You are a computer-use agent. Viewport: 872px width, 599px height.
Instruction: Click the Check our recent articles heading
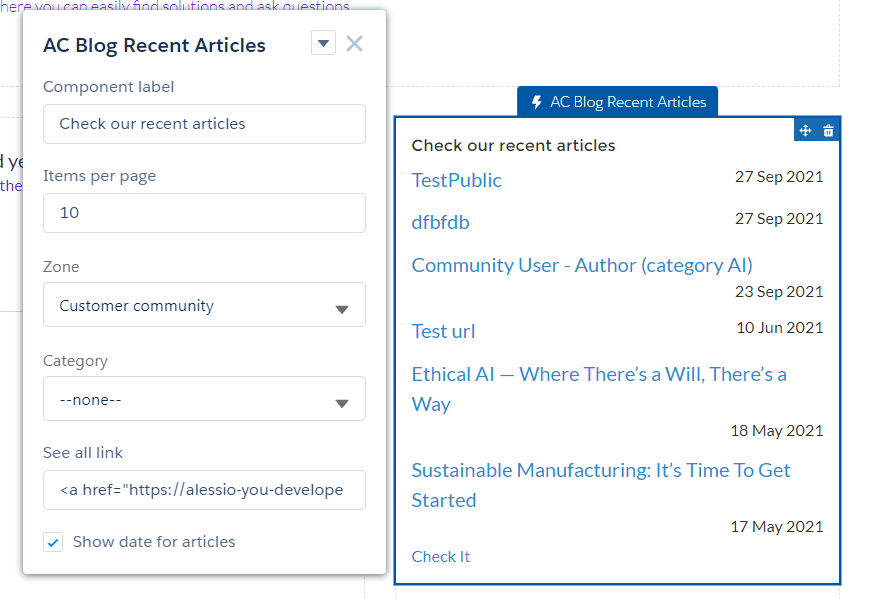point(513,146)
